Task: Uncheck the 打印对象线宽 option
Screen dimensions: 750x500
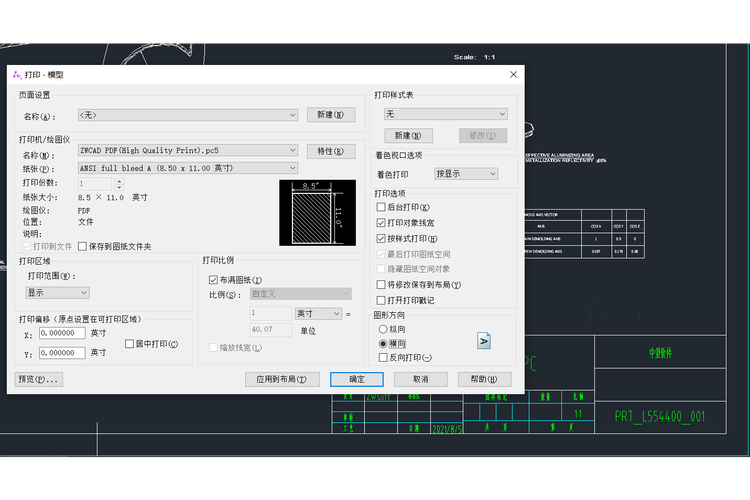Action: pyautogui.click(x=381, y=223)
